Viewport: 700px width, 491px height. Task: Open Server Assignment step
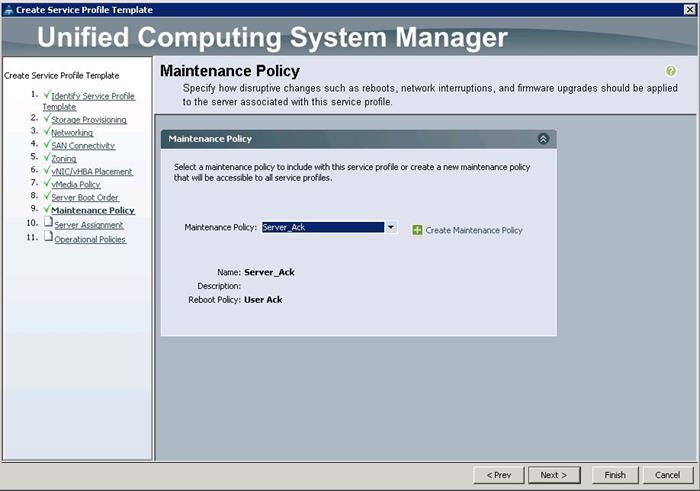click(89, 225)
